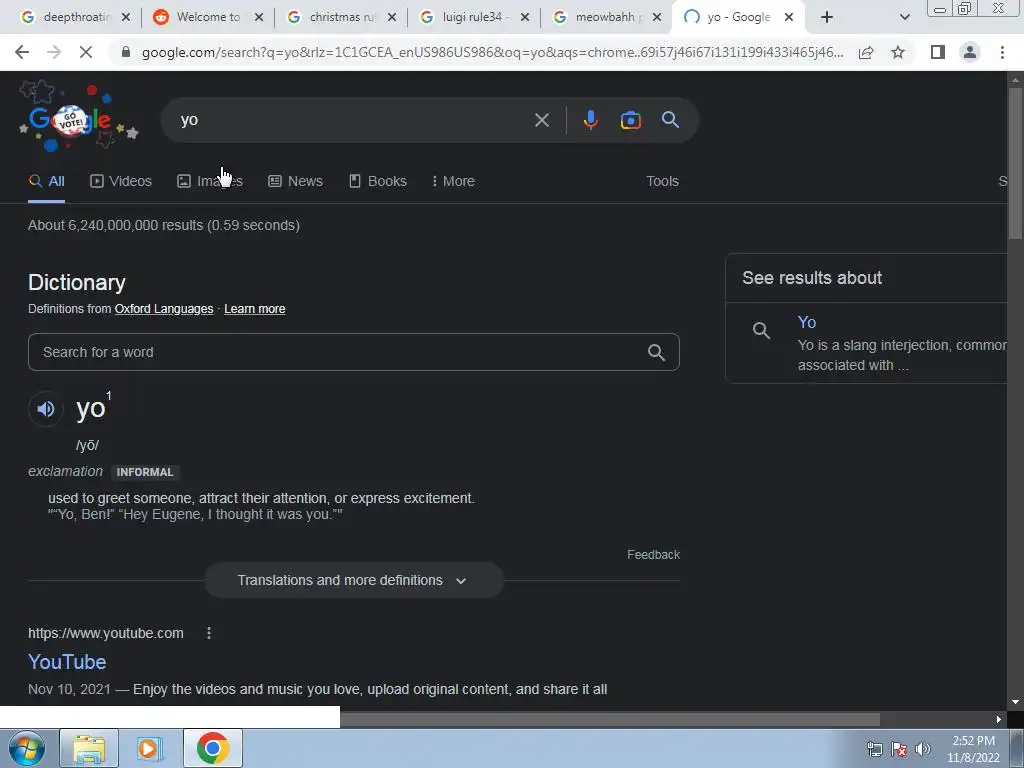Click the Google Go Vote doodle logo
The width and height of the screenshot is (1024, 768).
(77, 118)
